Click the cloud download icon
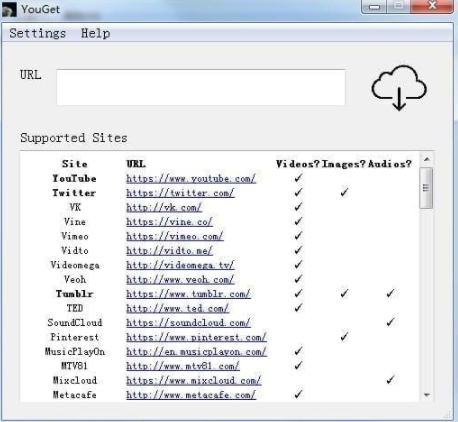This screenshot has height=422, width=458. (399, 87)
